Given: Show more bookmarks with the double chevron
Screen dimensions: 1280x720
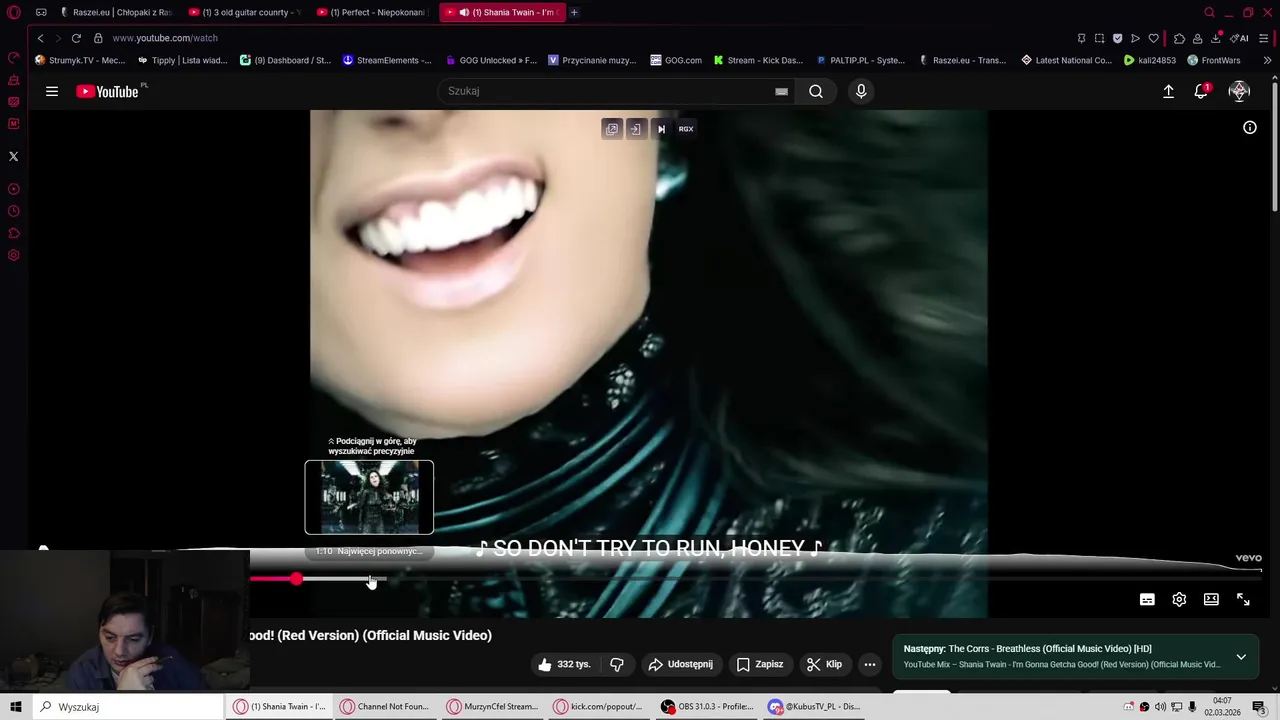Looking at the screenshot, I should click(1267, 60).
